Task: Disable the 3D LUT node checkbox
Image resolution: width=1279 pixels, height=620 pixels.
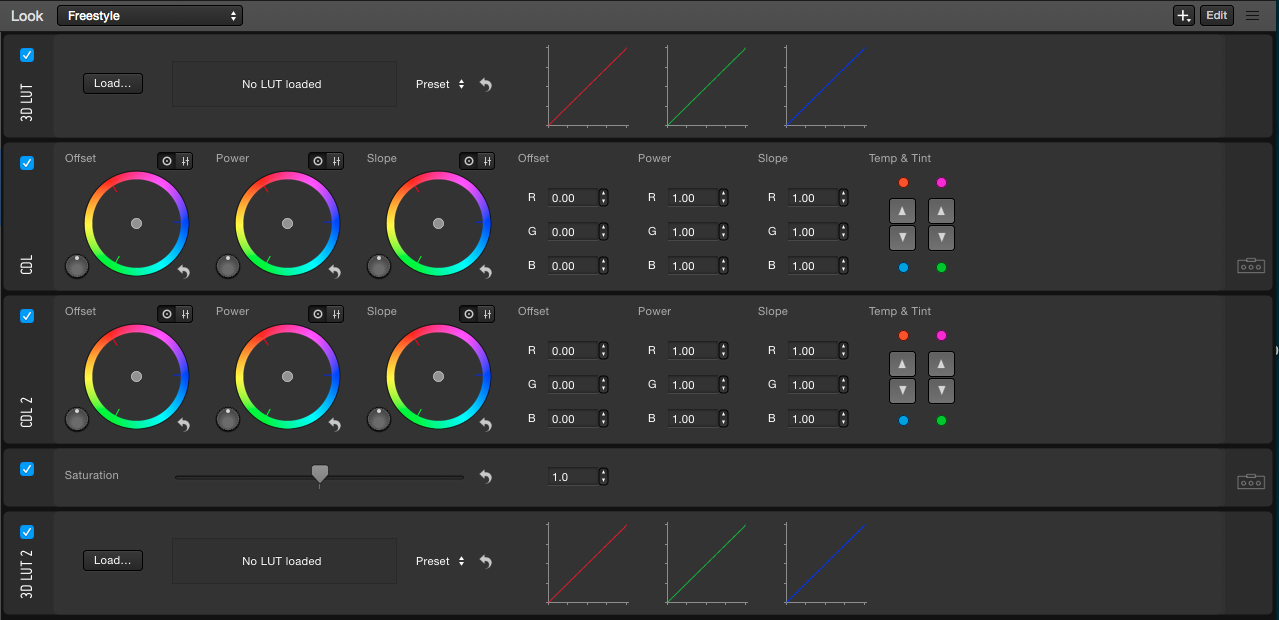Action: point(27,56)
